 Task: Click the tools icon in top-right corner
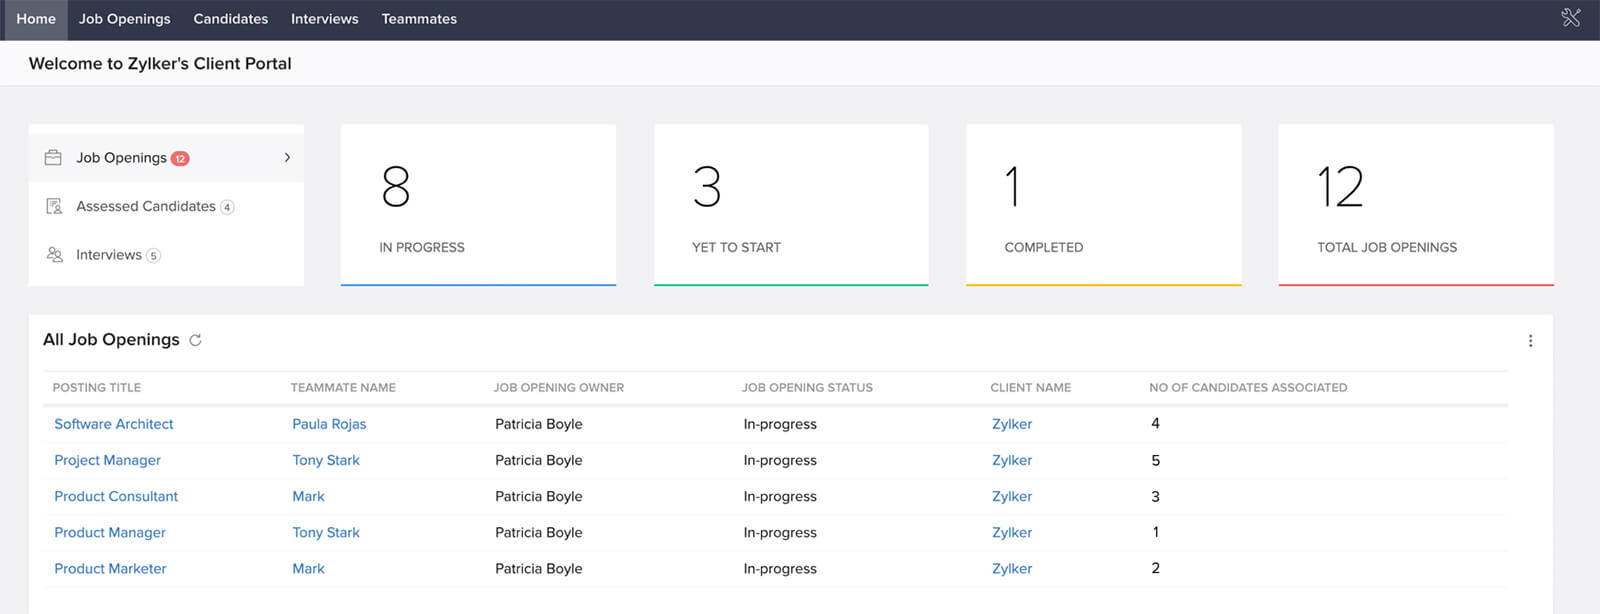1570,18
